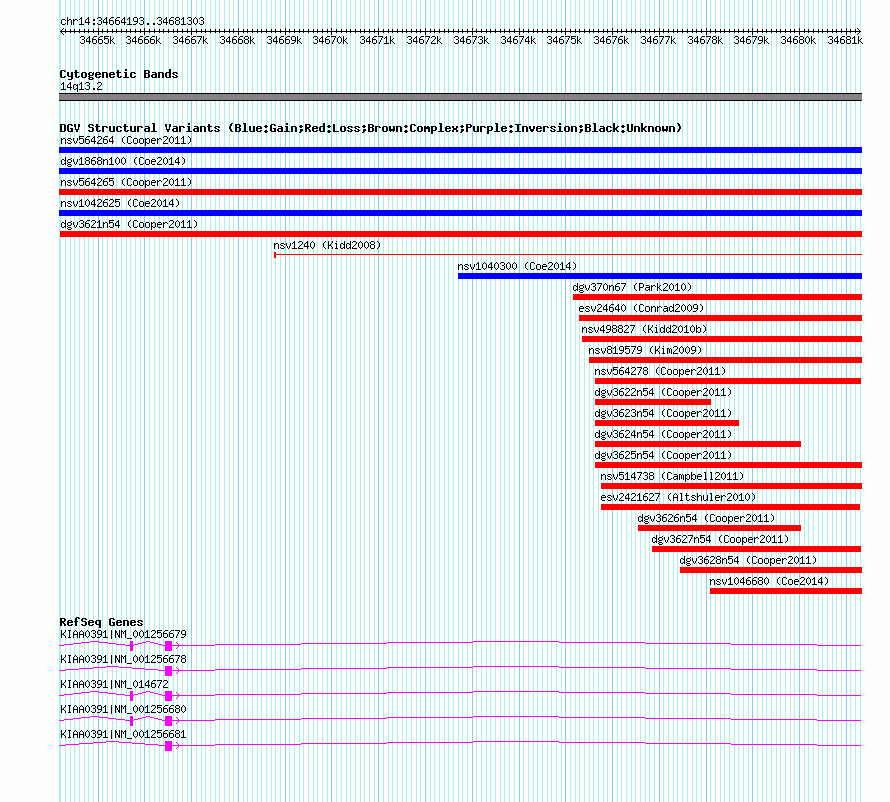Click the large magenta exon of NM_001256681
The height and width of the screenshot is (802, 890).
click(x=169, y=746)
